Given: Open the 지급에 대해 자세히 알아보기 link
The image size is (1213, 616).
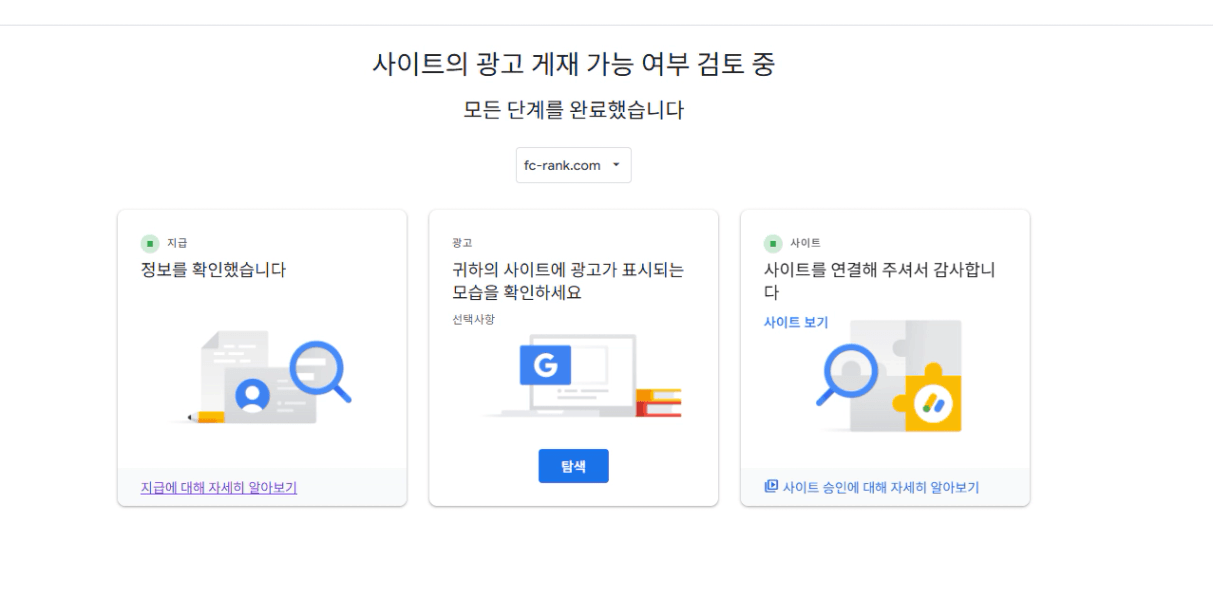Looking at the screenshot, I should point(219,488).
